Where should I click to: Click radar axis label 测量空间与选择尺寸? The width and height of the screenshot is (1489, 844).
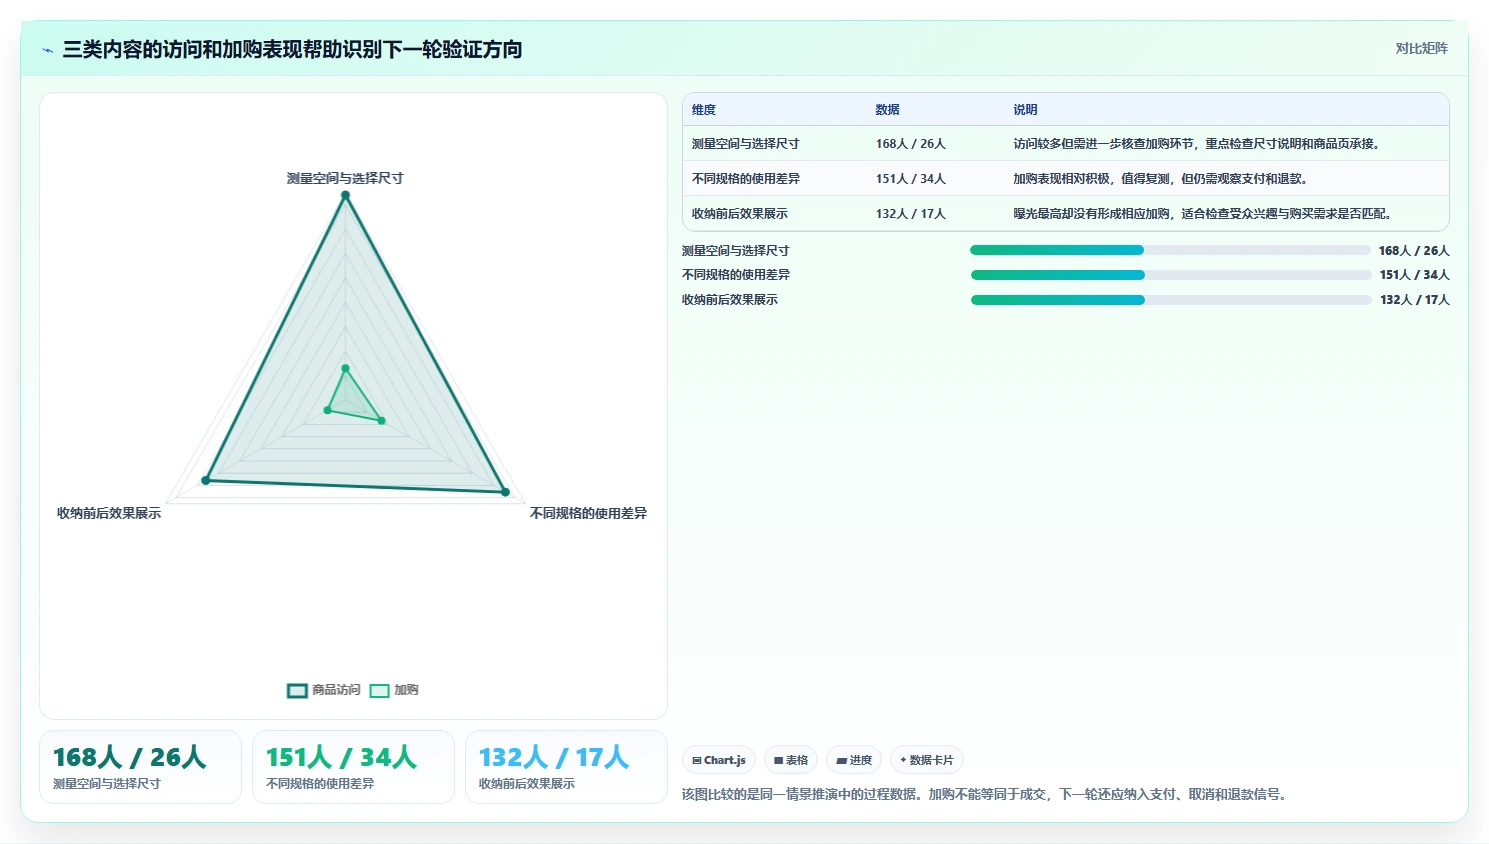345,178
